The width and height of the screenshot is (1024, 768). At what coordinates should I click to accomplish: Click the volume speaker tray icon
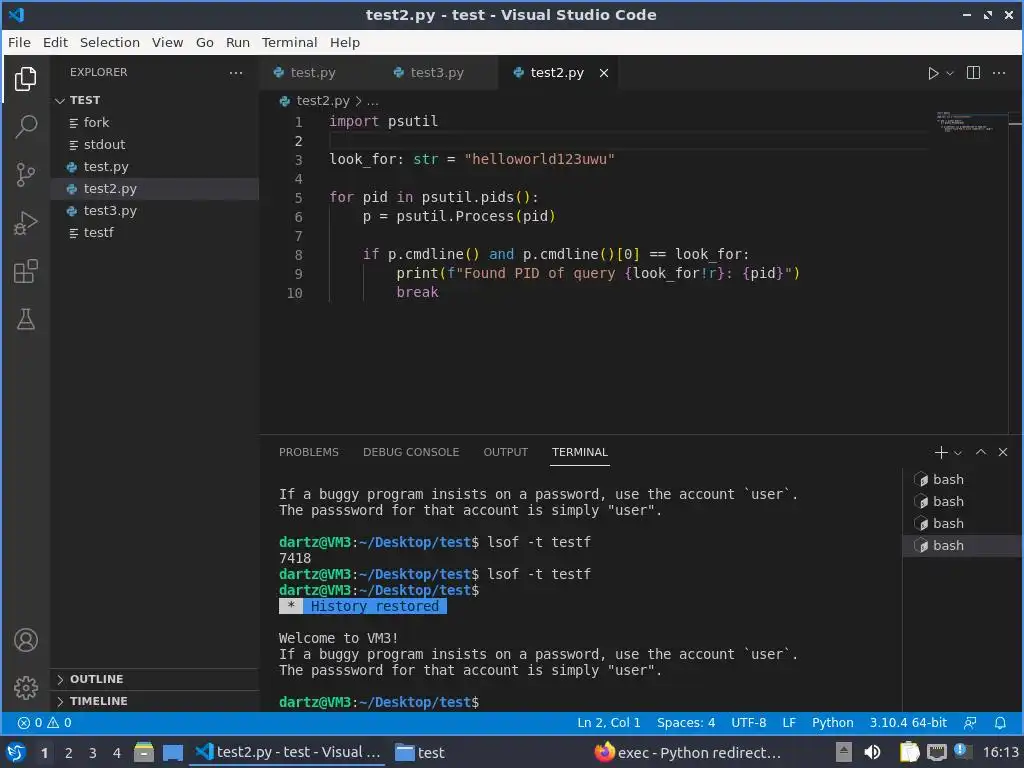pos(872,753)
